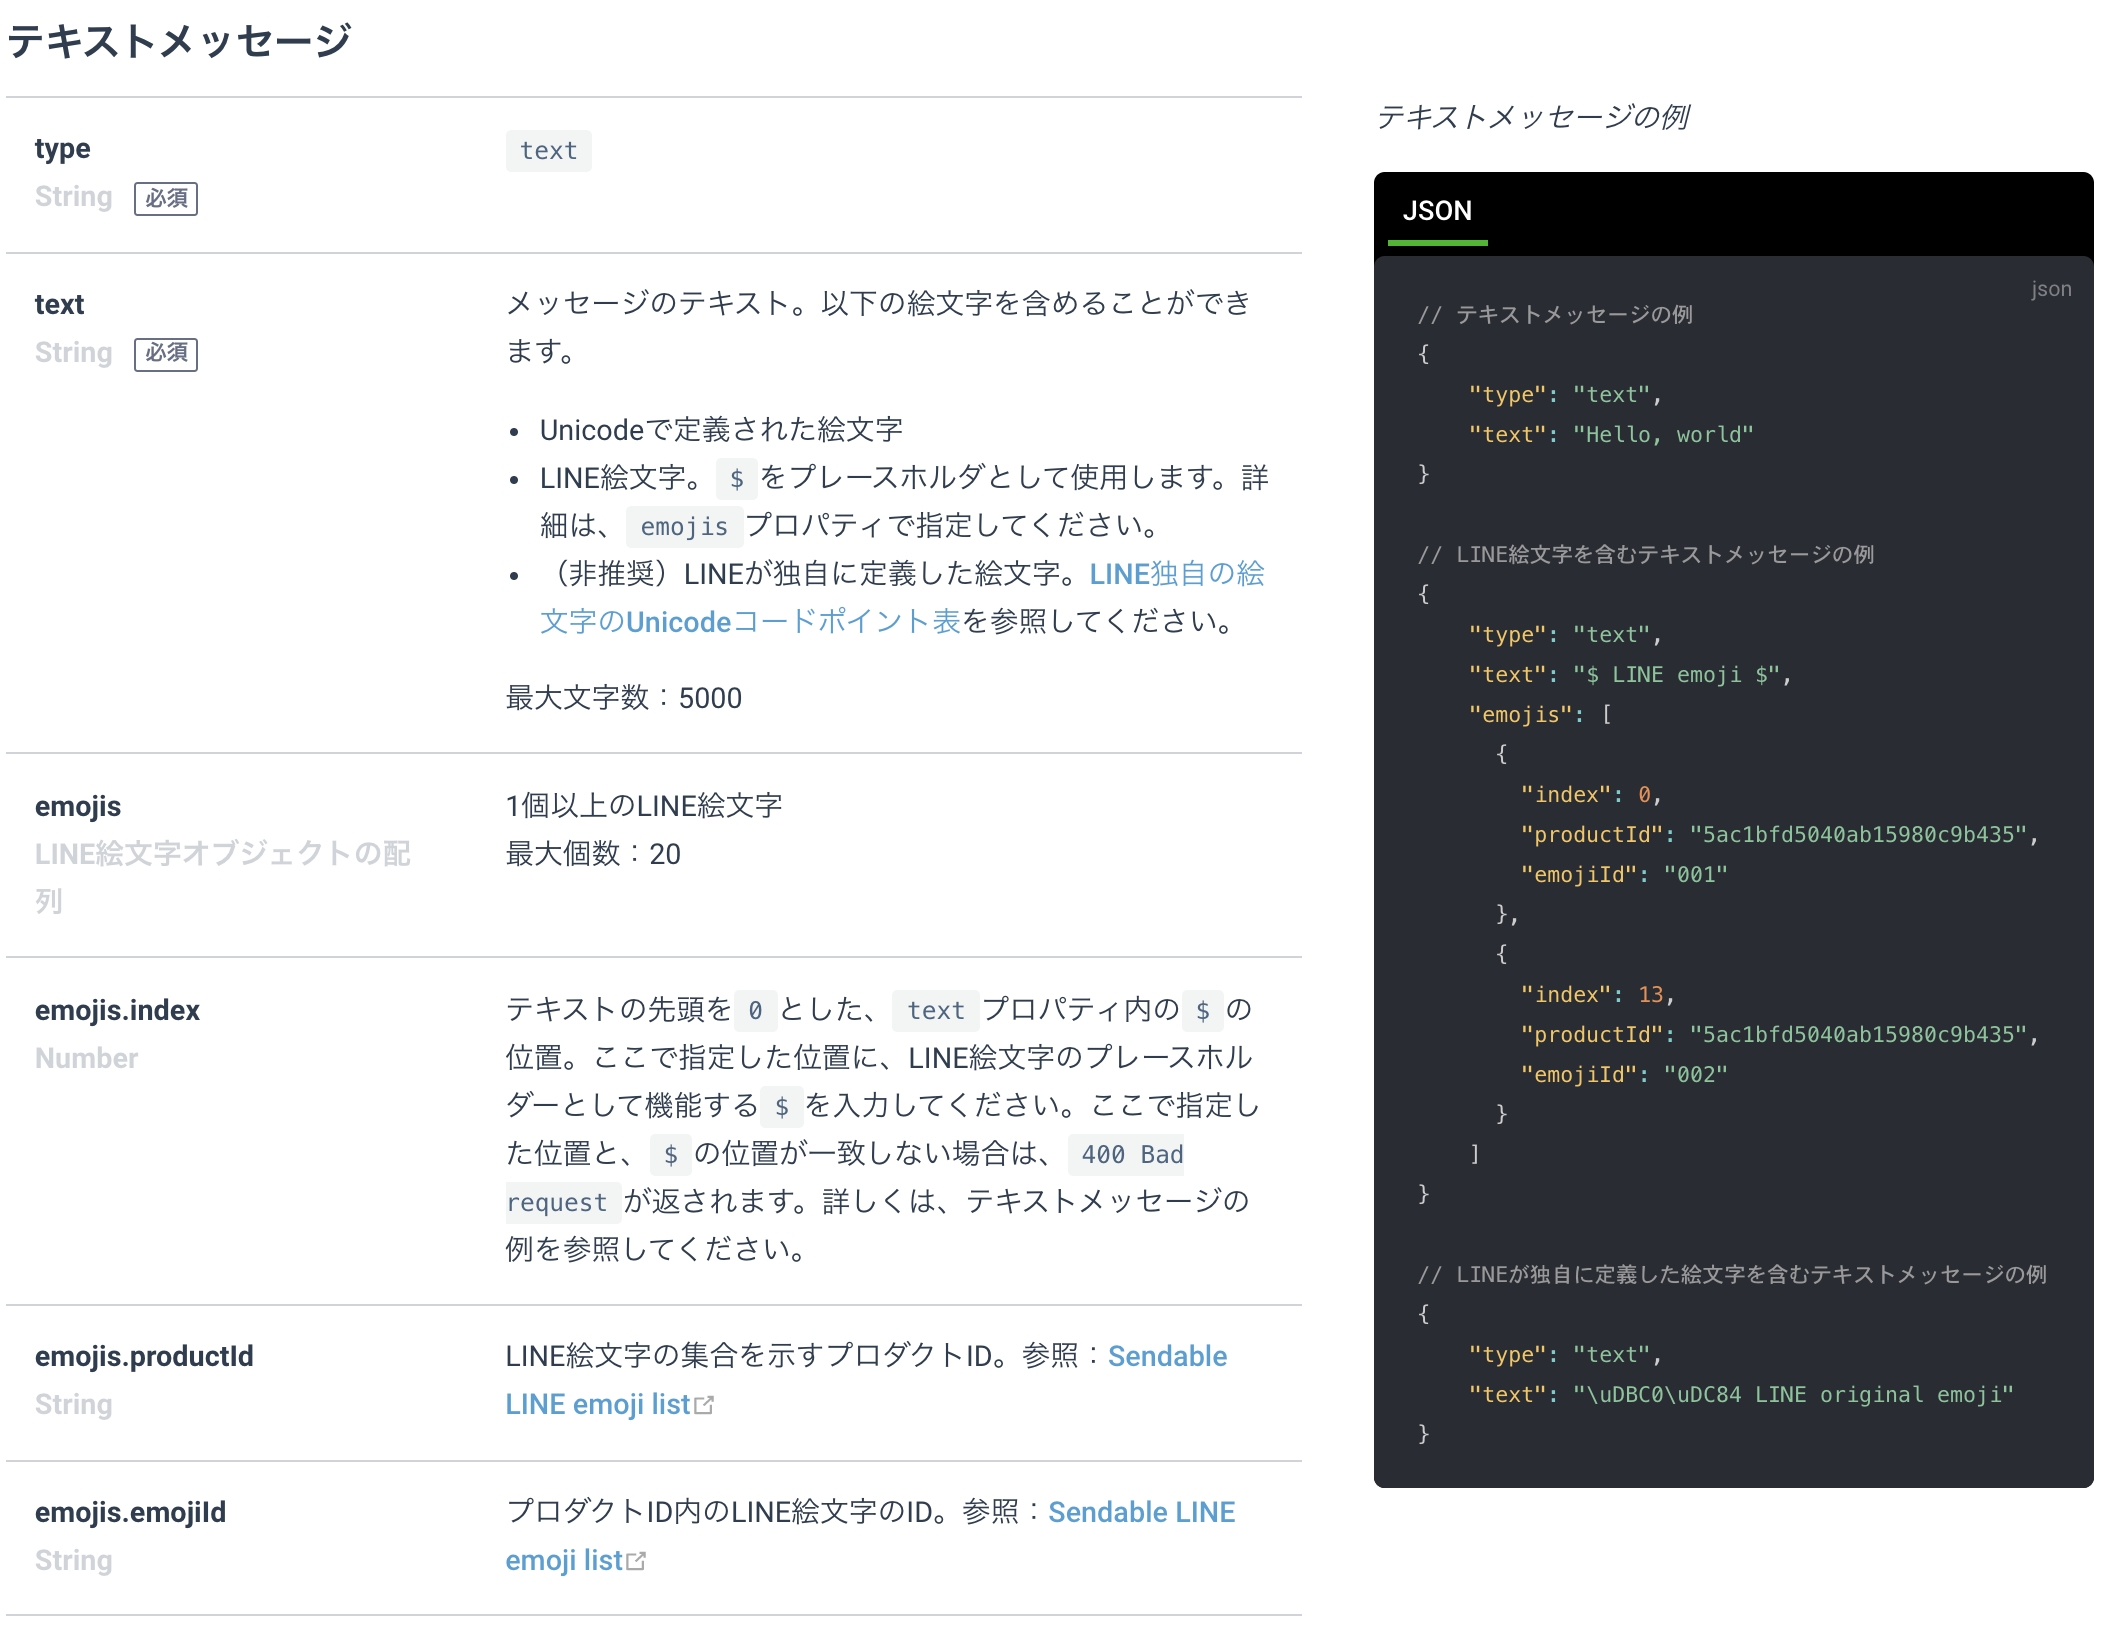Click the json language label in the code block
Image resolution: width=2108 pixels, height=1628 pixels.
pos(2050,289)
